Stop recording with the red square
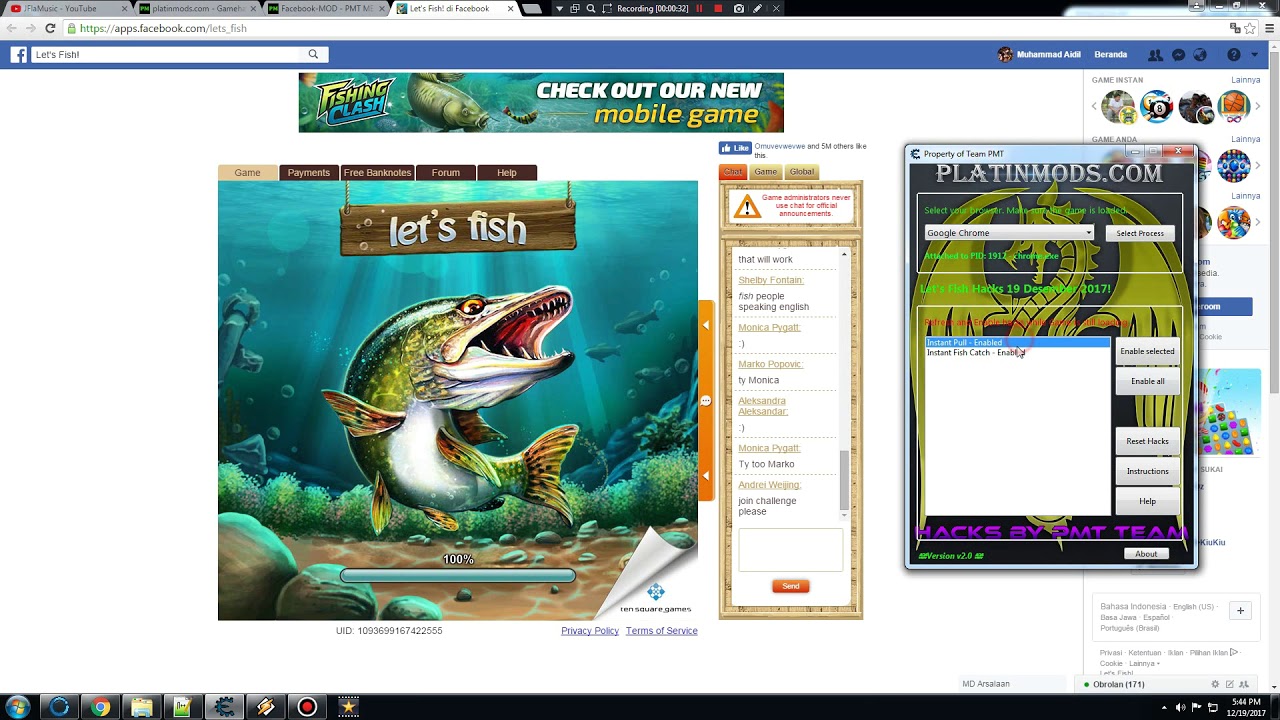1280x720 pixels. point(718,9)
